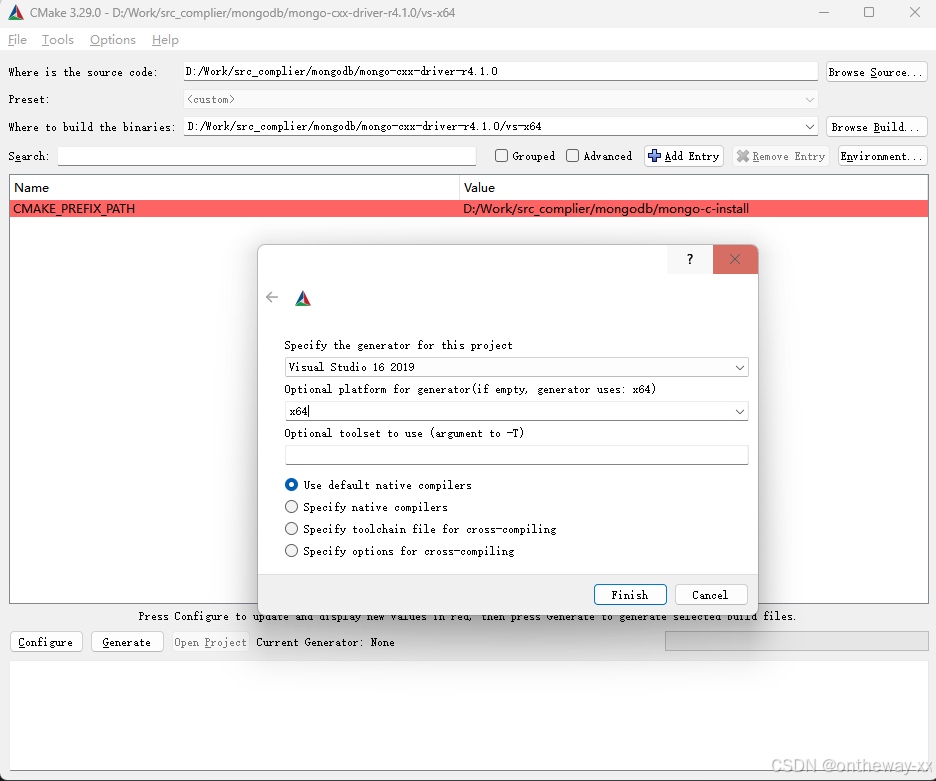Click the Name column header
Screen dimensions: 936x781
coord(235,187)
